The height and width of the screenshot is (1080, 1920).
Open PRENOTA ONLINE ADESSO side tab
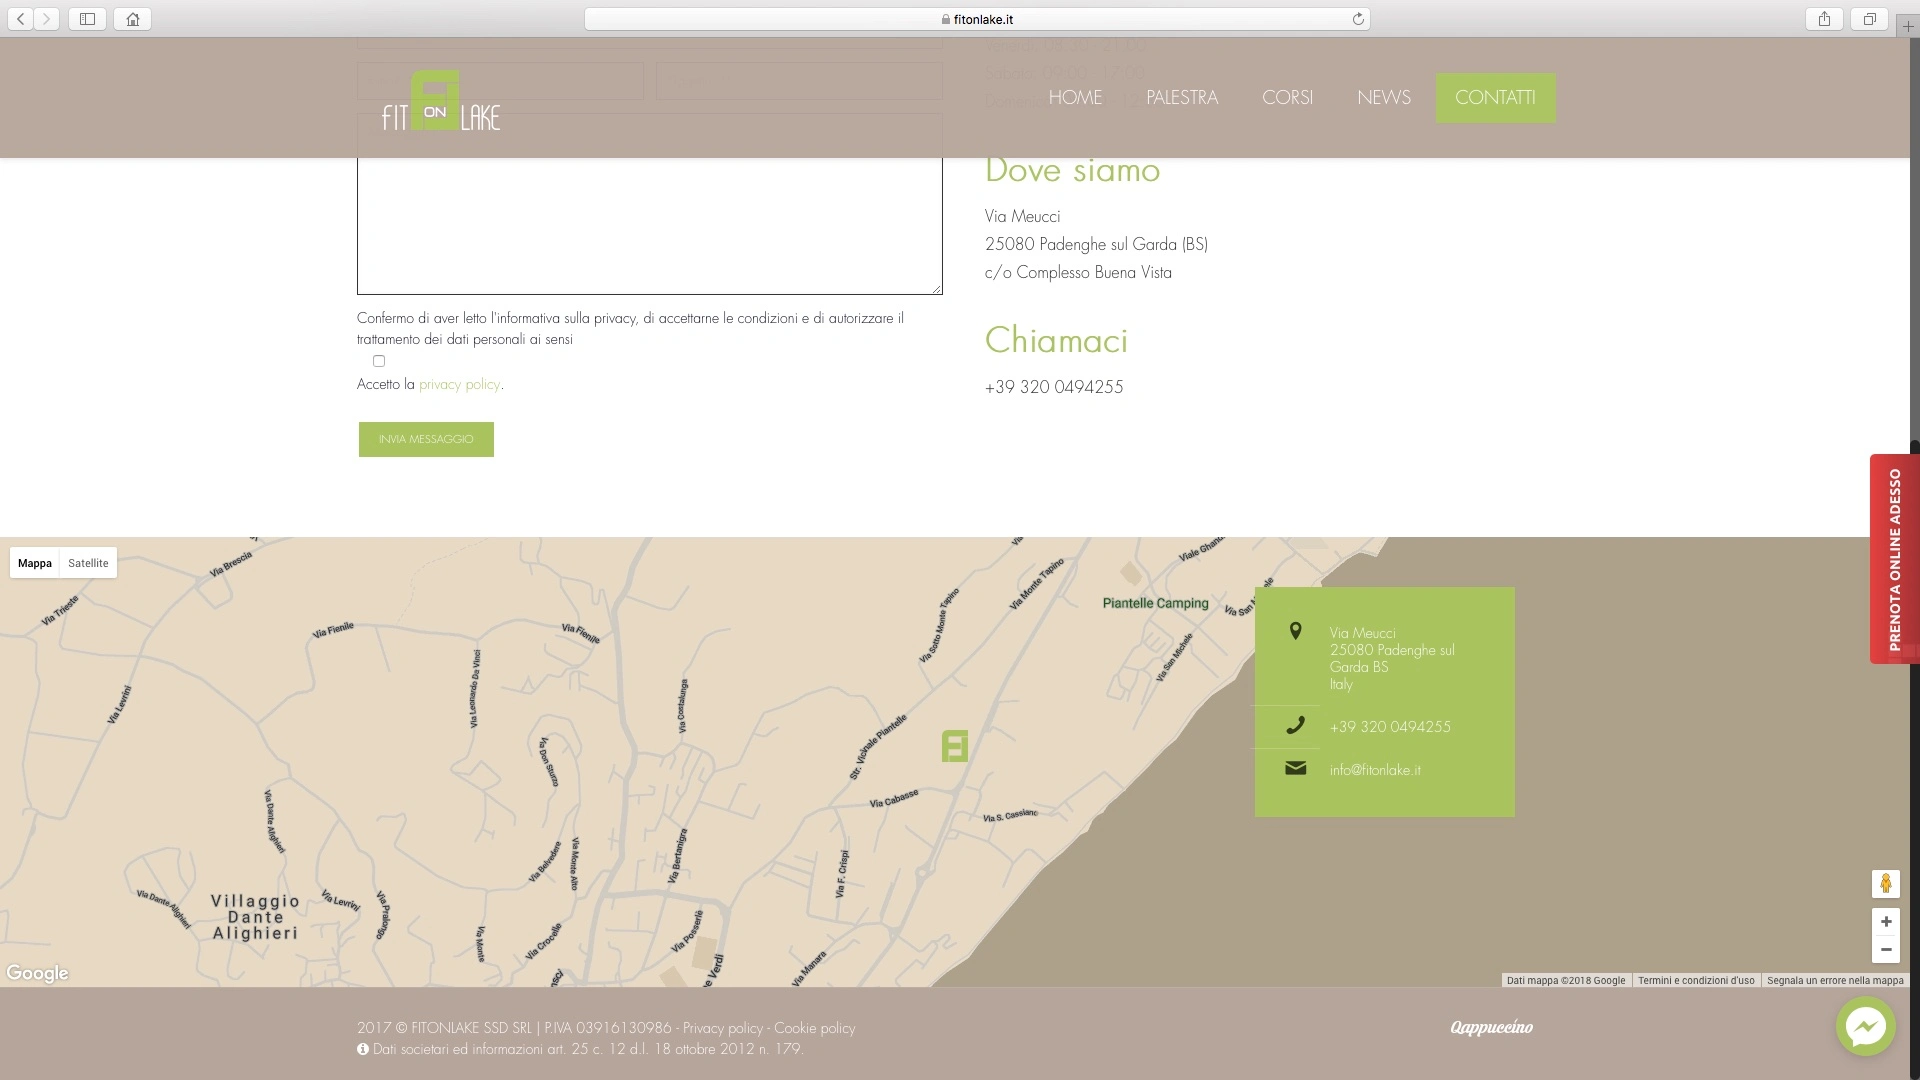pyautogui.click(x=1894, y=559)
